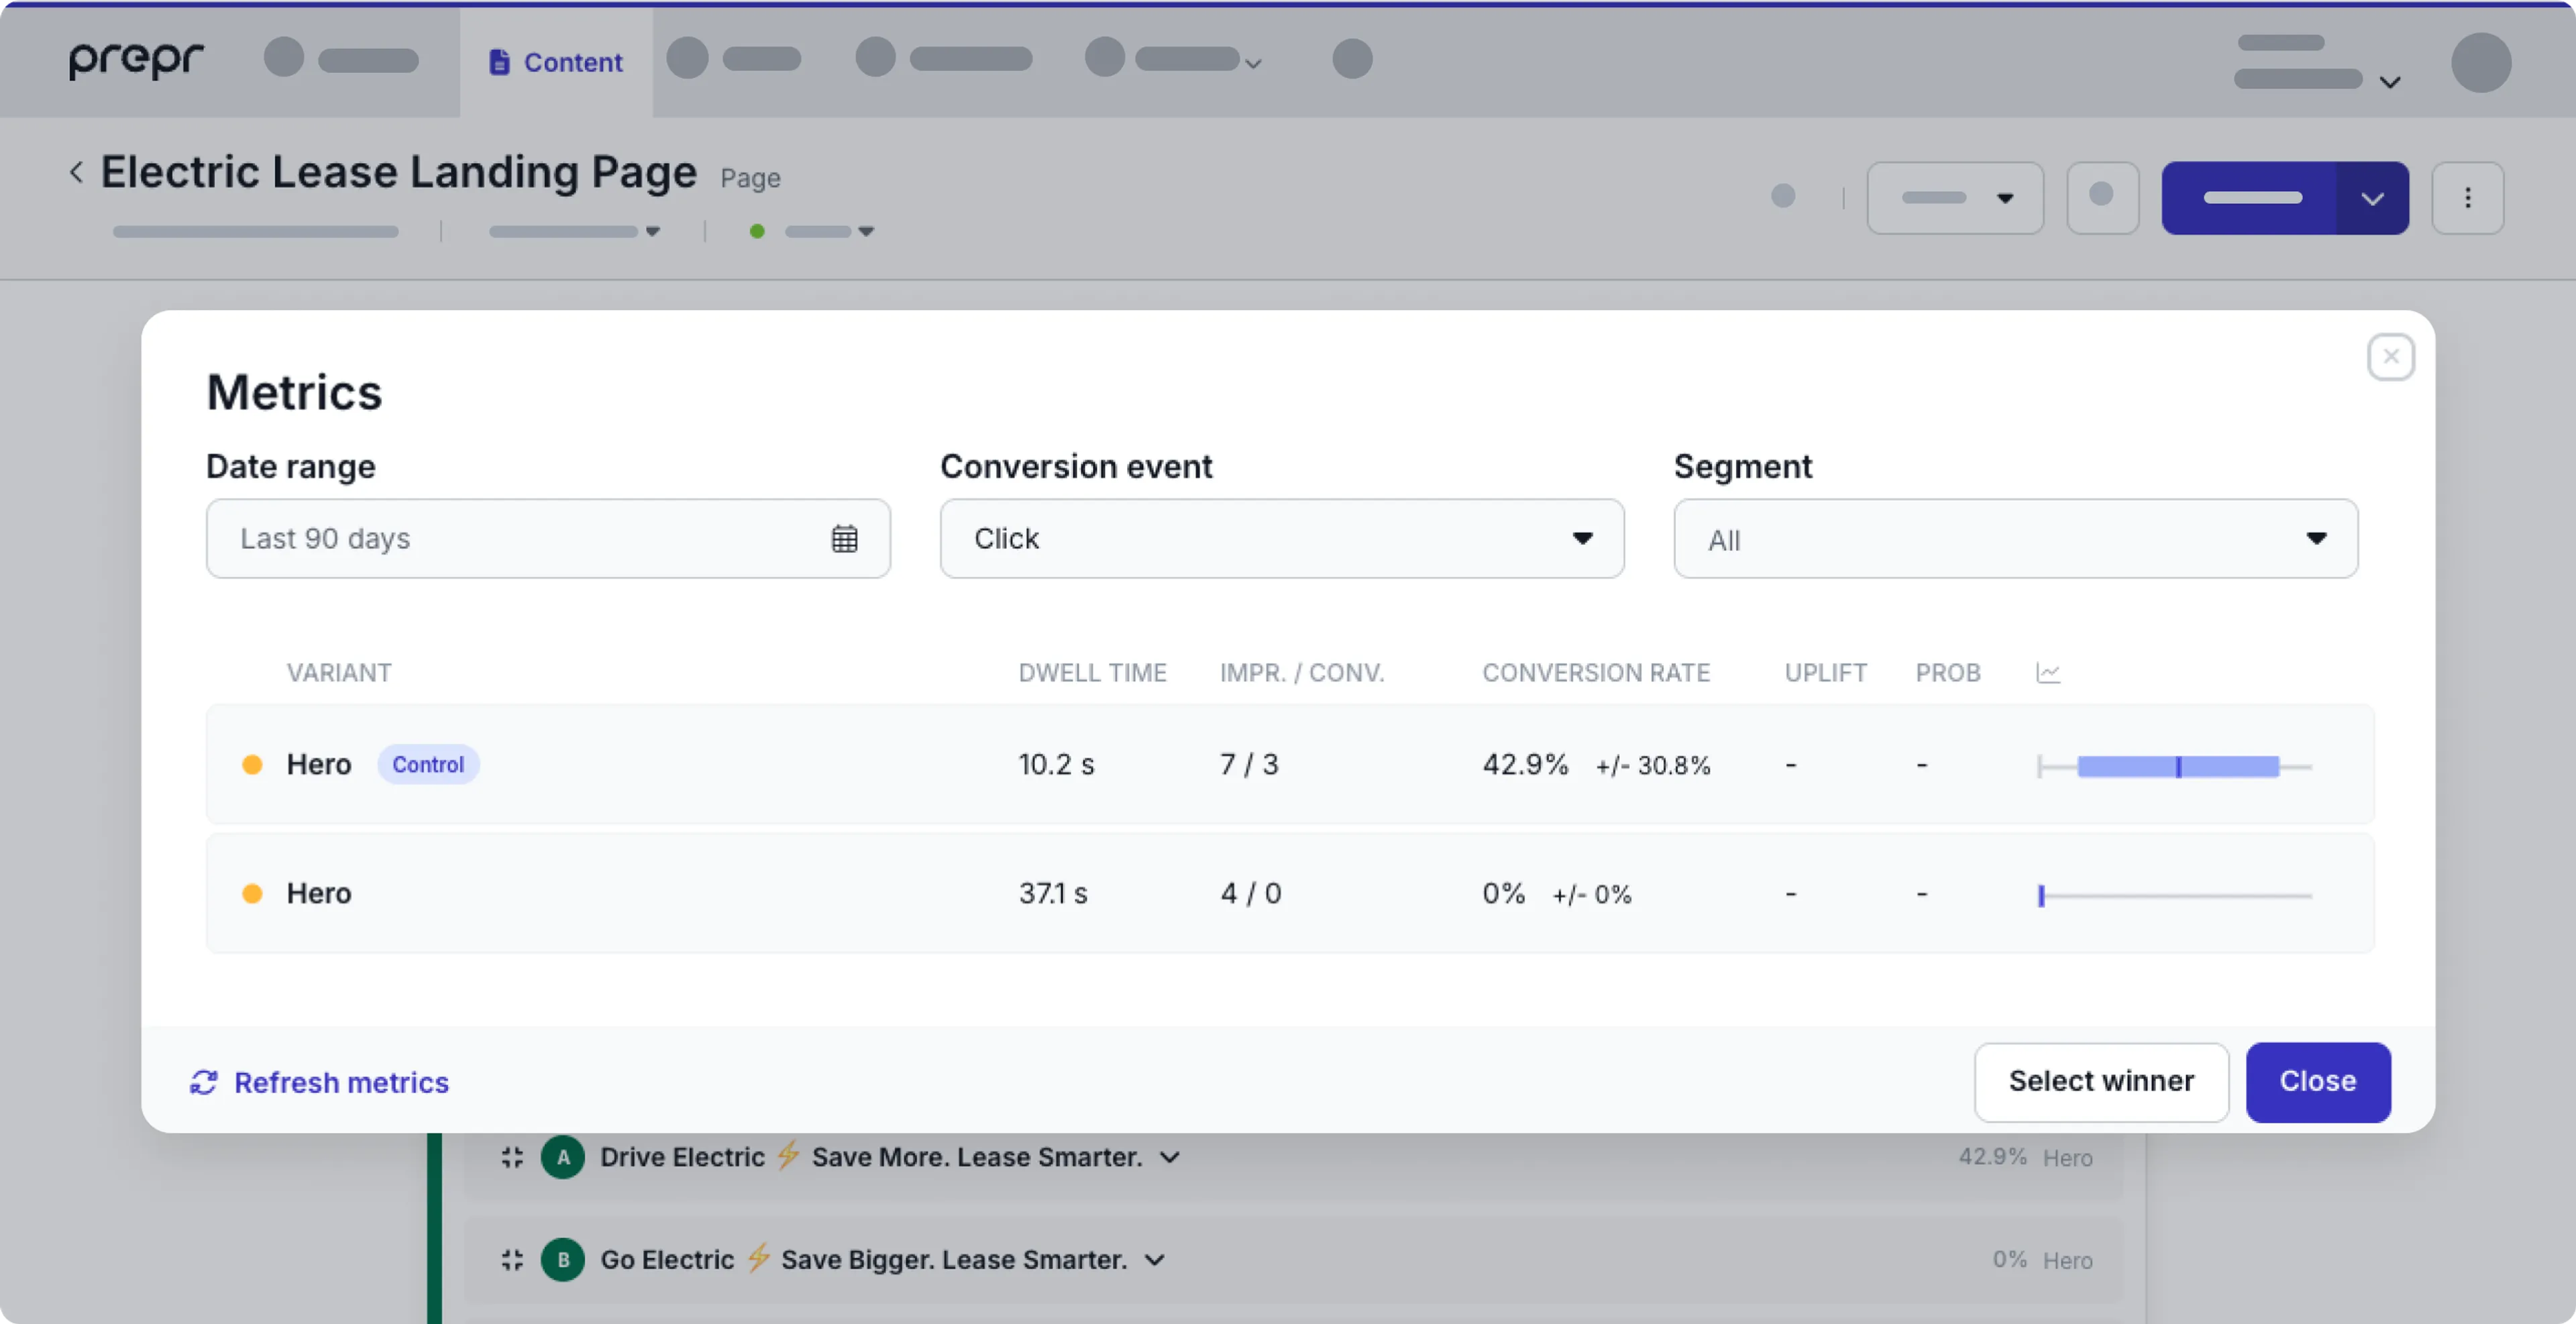Click the Last 90 days date field

click(x=548, y=539)
